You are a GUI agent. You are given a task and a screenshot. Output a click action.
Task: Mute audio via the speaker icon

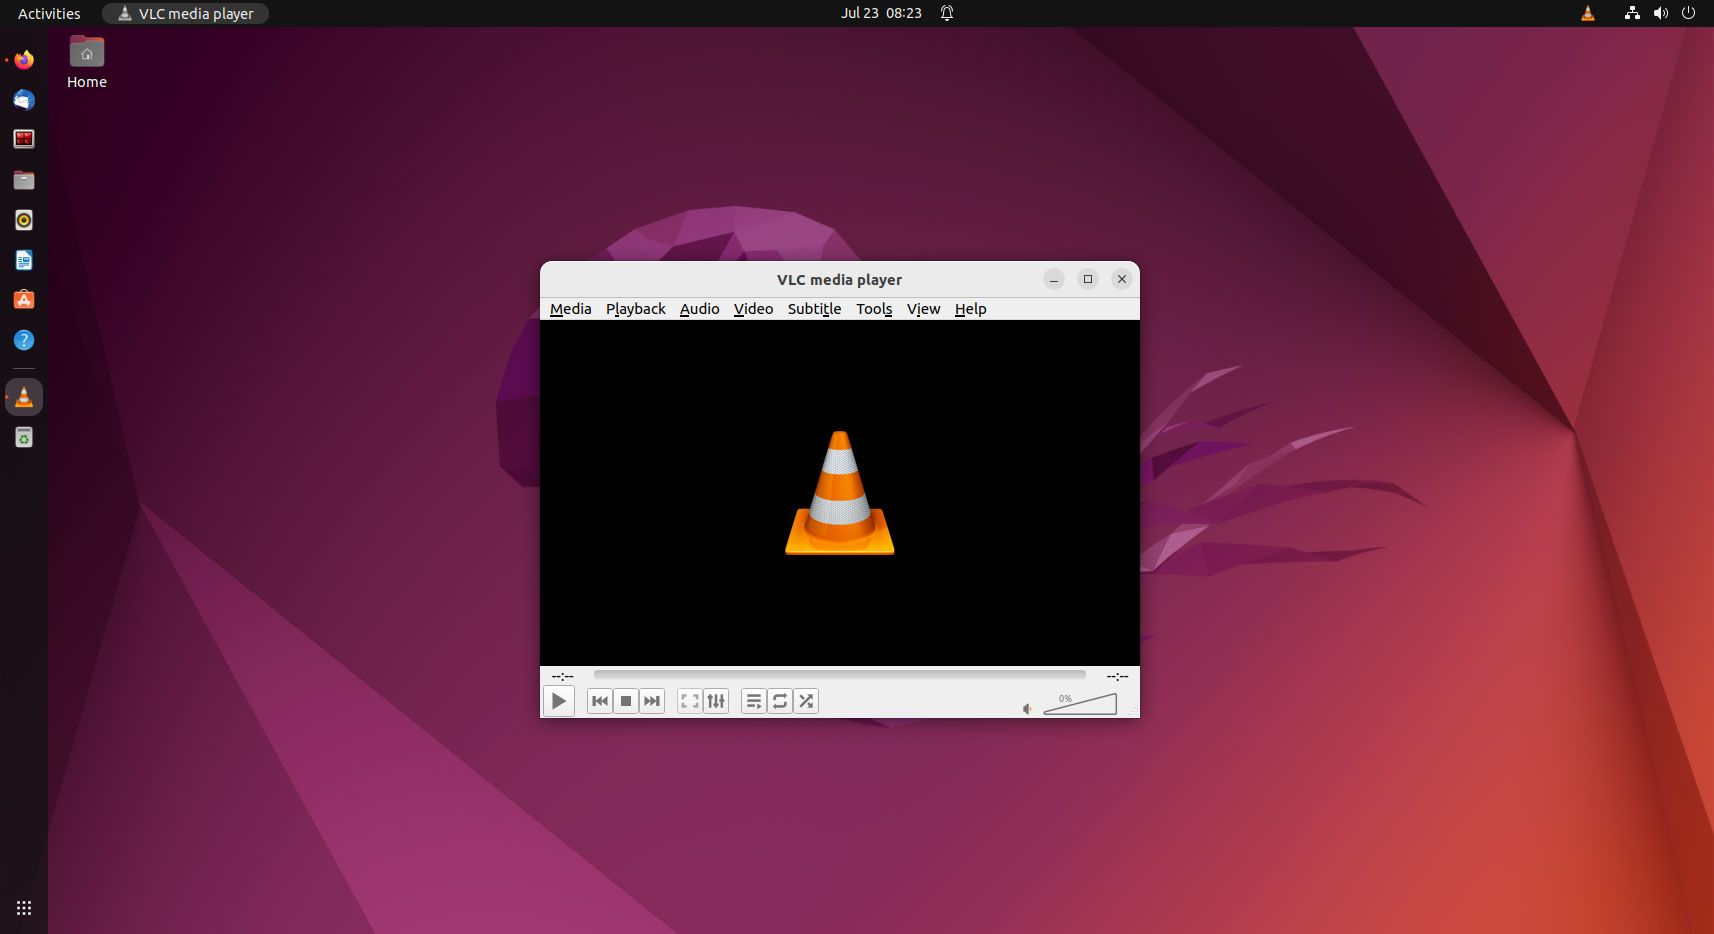[1027, 708]
